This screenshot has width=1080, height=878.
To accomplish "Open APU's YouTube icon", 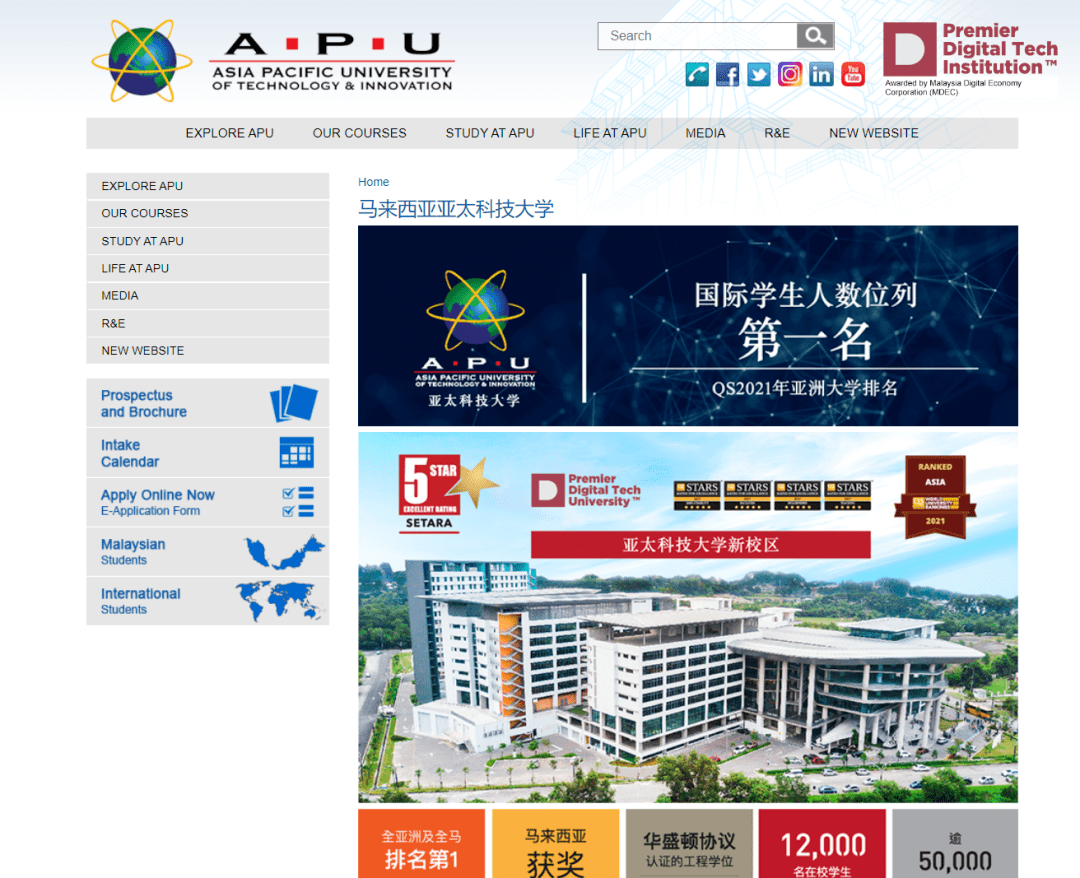I will (853, 74).
